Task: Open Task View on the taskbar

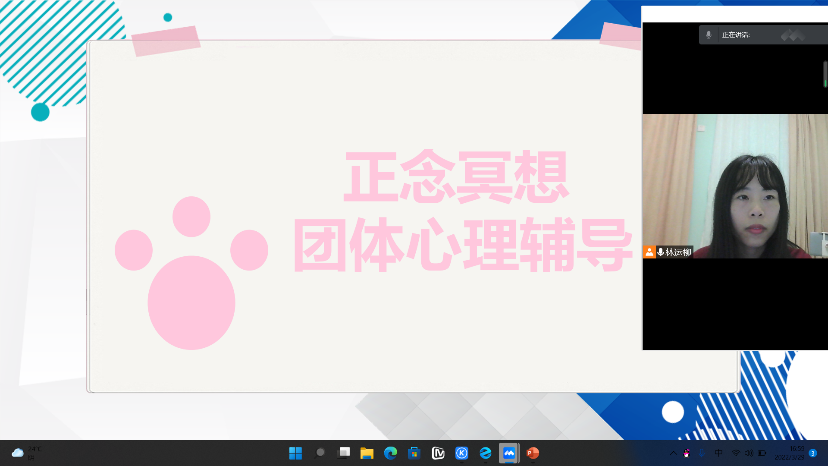Action: pyautogui.click(x=344, y=453)
